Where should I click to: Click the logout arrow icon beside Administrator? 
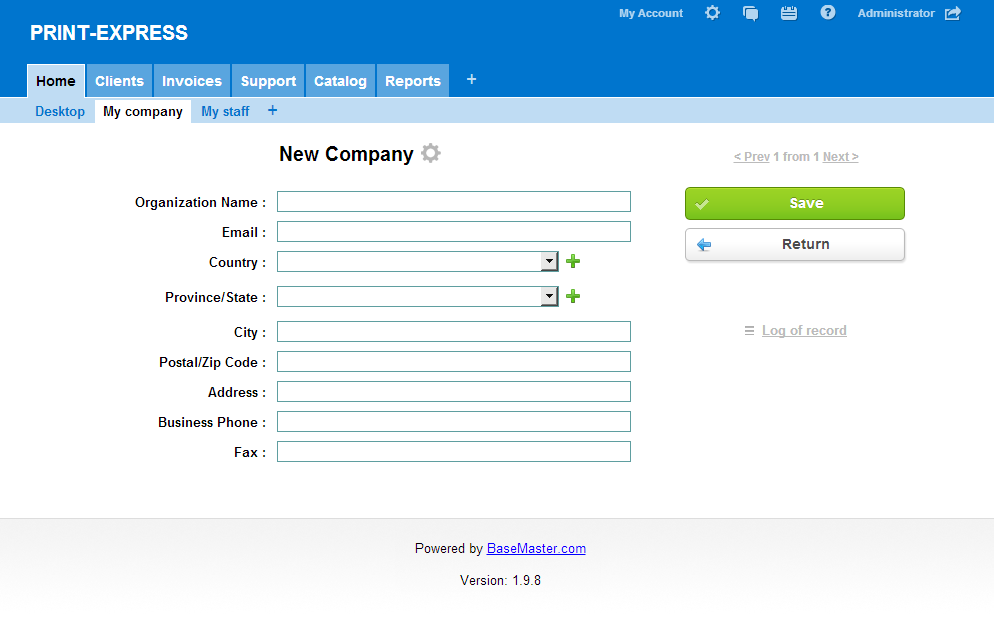(953, 13)
